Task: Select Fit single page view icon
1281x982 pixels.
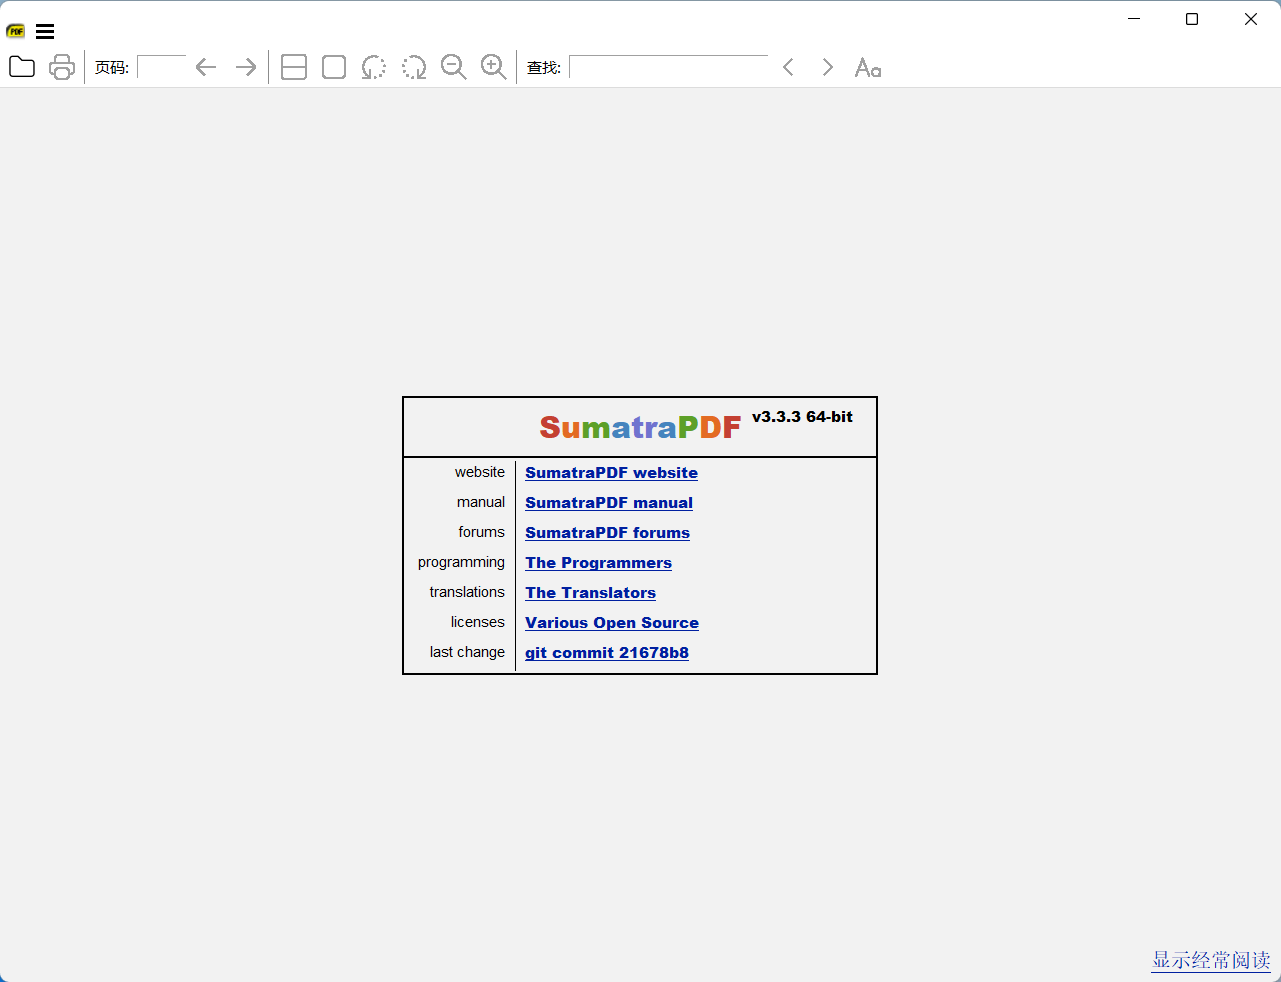Action: [x=334, y=67]
